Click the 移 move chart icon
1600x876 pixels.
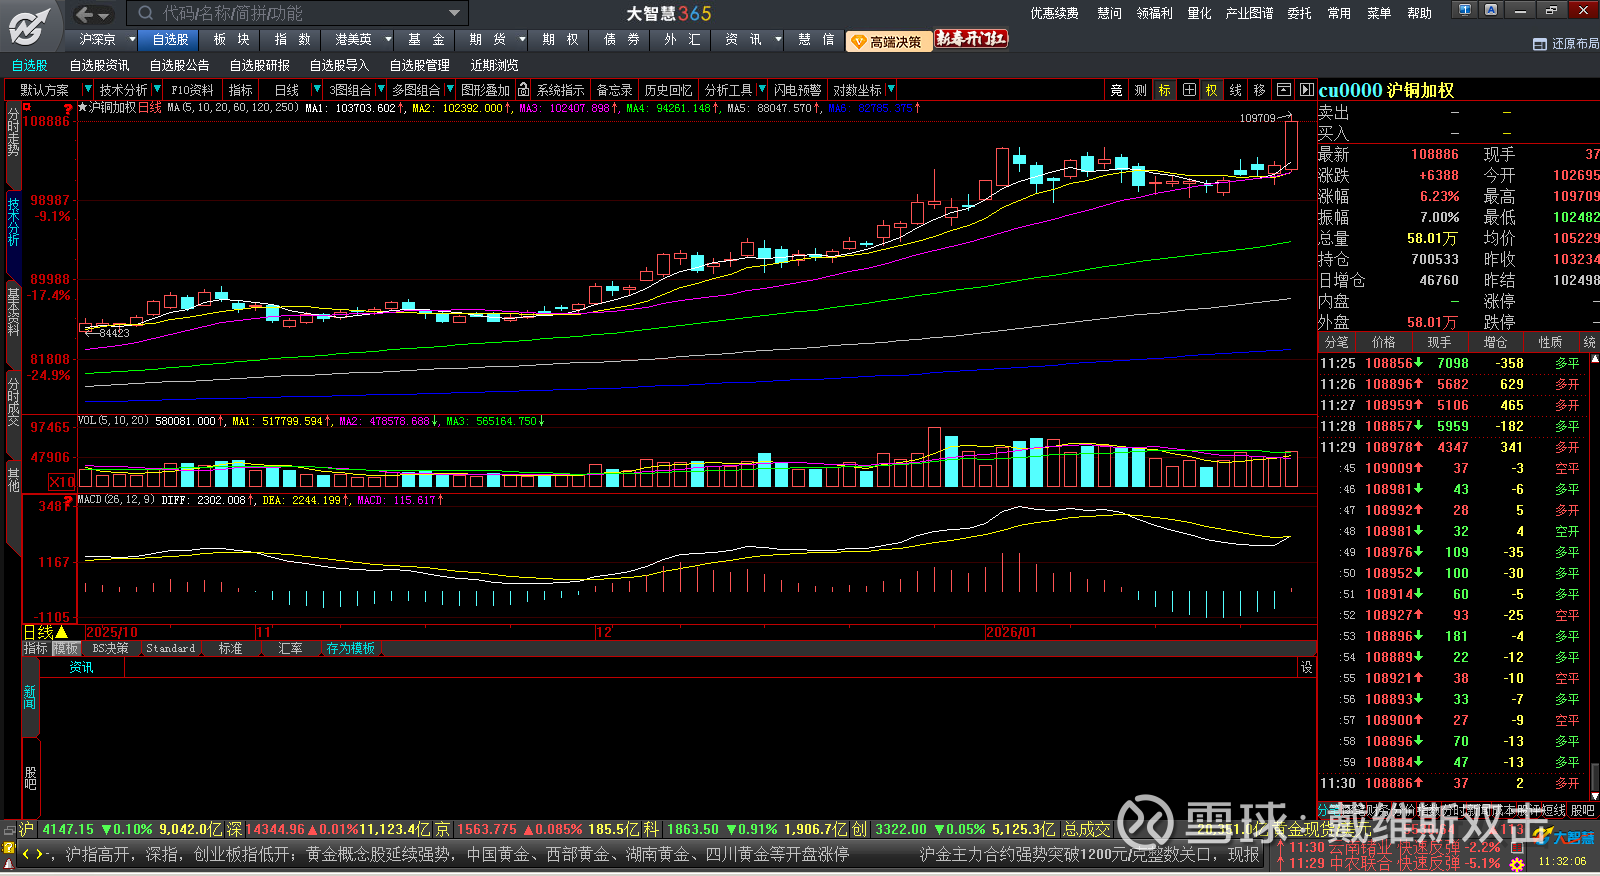click(x=1260, y=90)
